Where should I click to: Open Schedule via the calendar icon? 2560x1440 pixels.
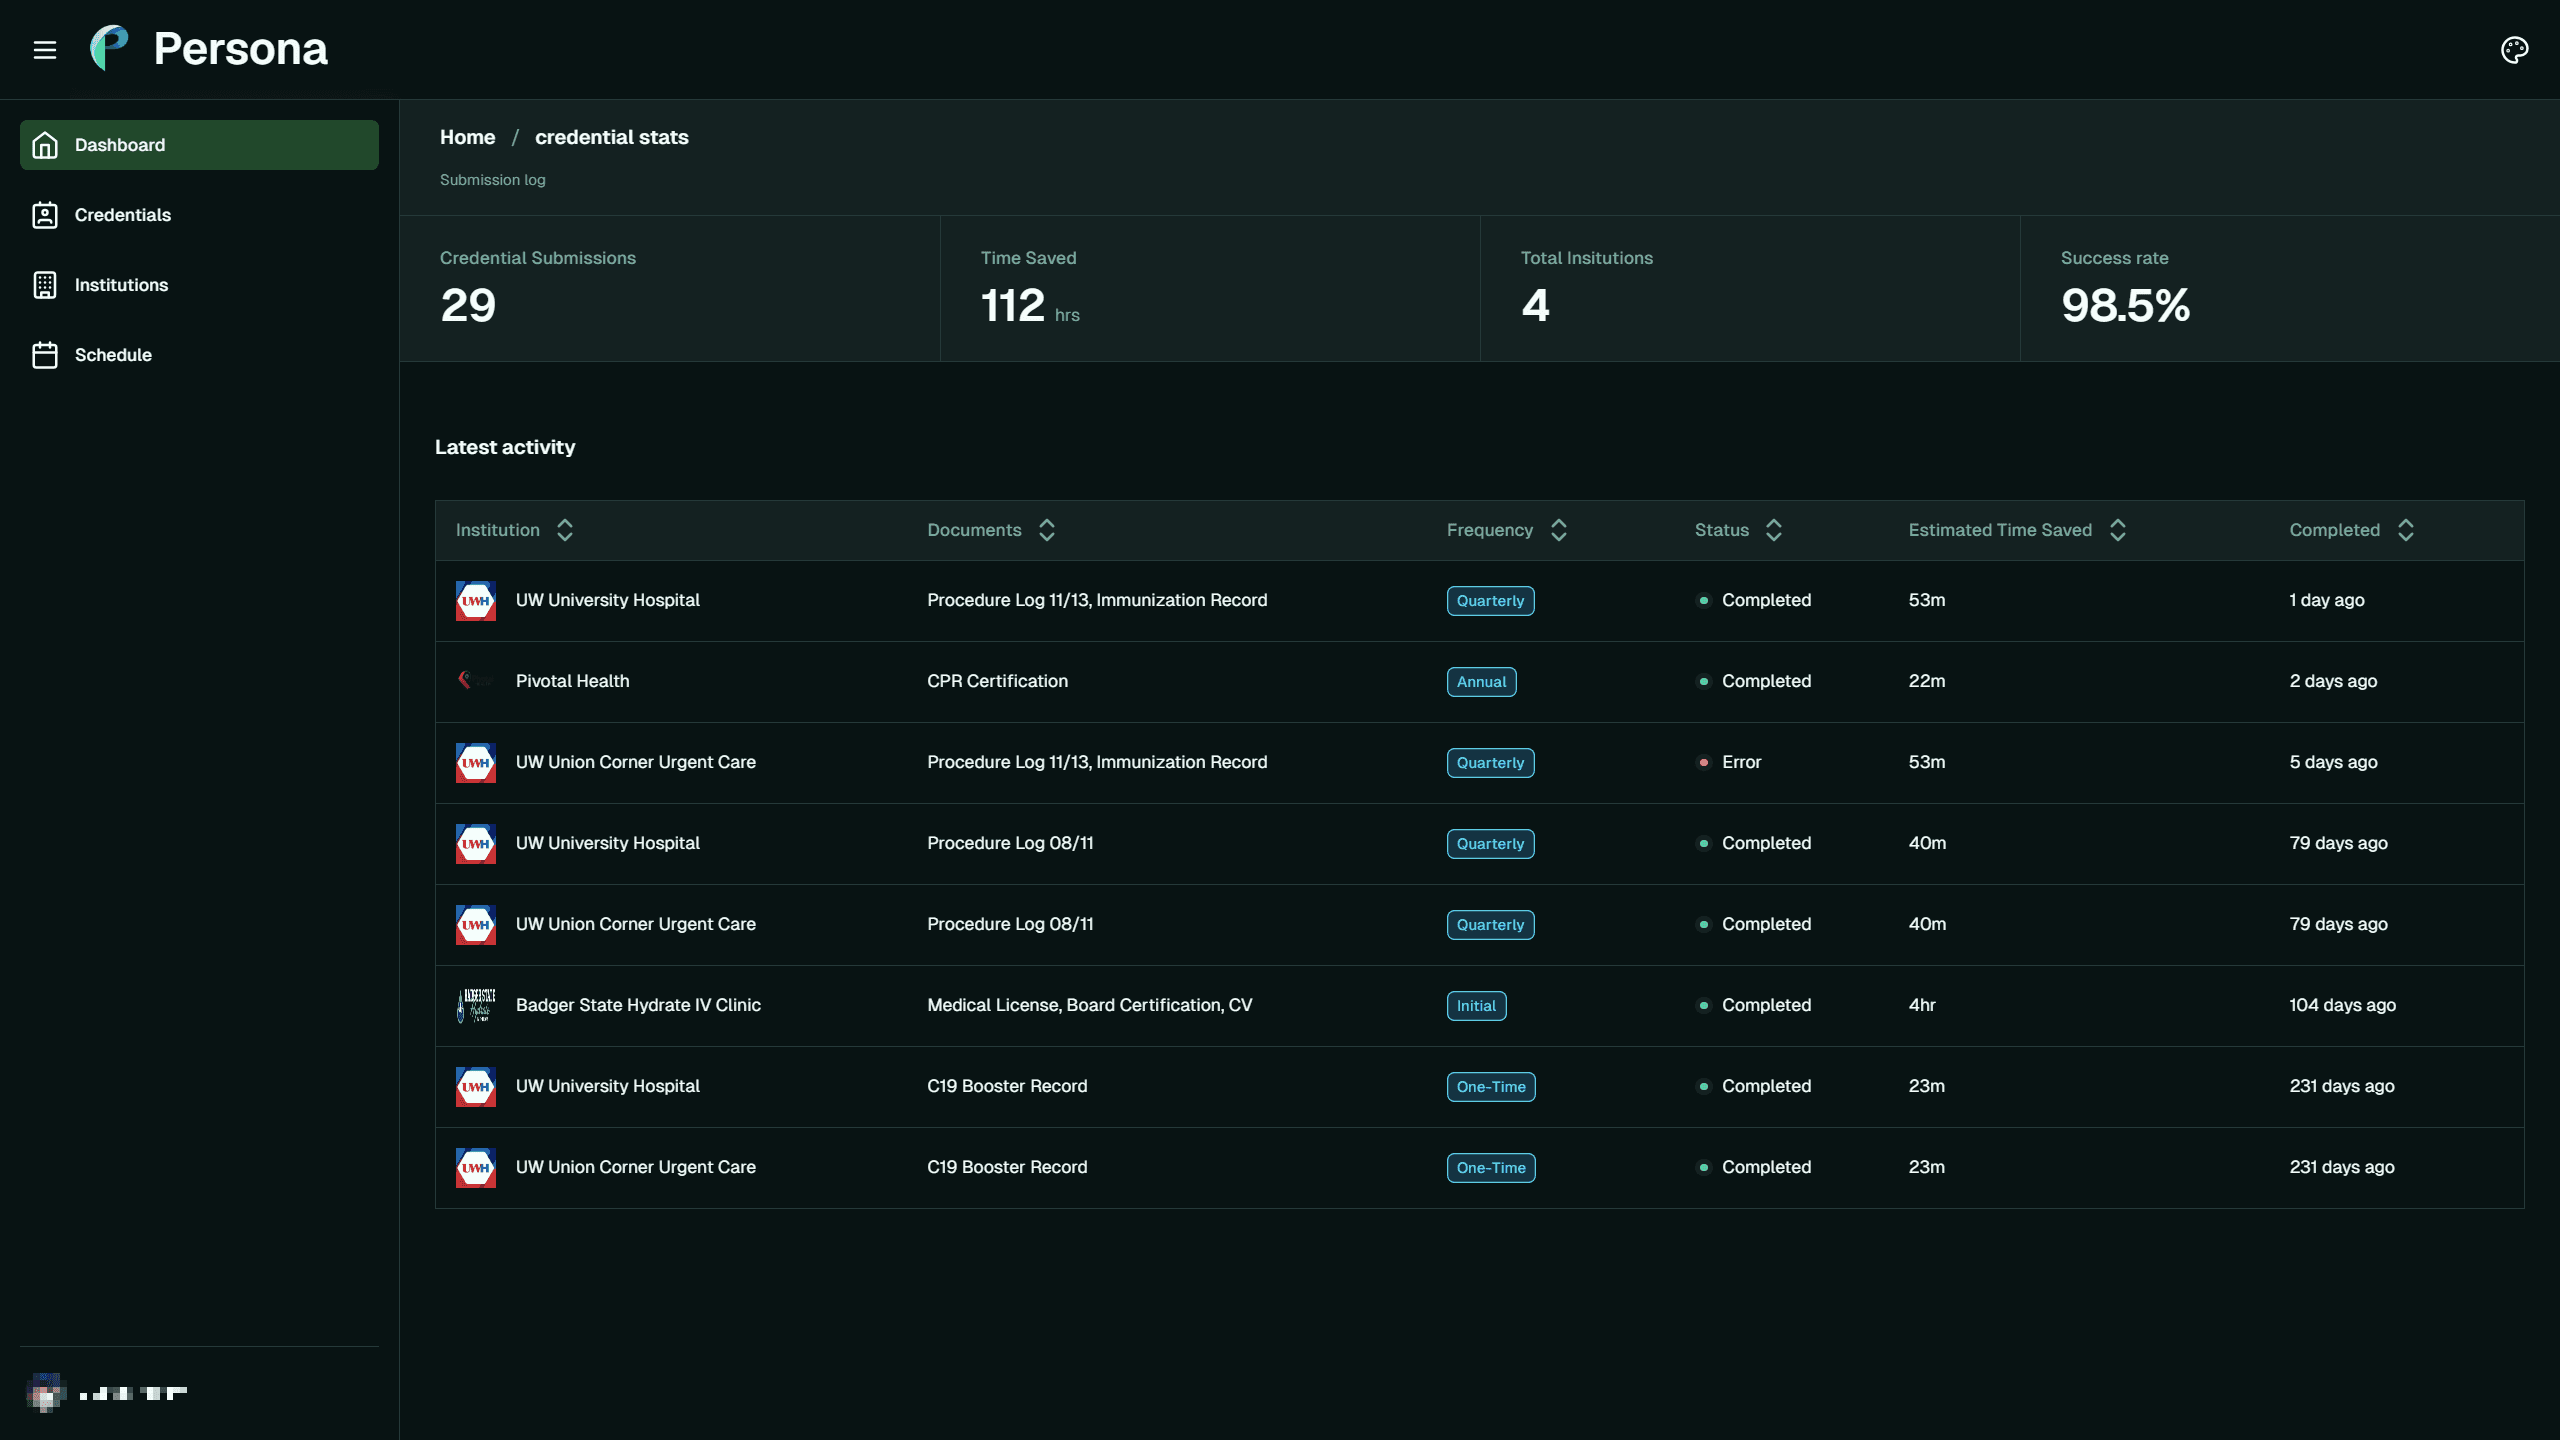[46, 354]
